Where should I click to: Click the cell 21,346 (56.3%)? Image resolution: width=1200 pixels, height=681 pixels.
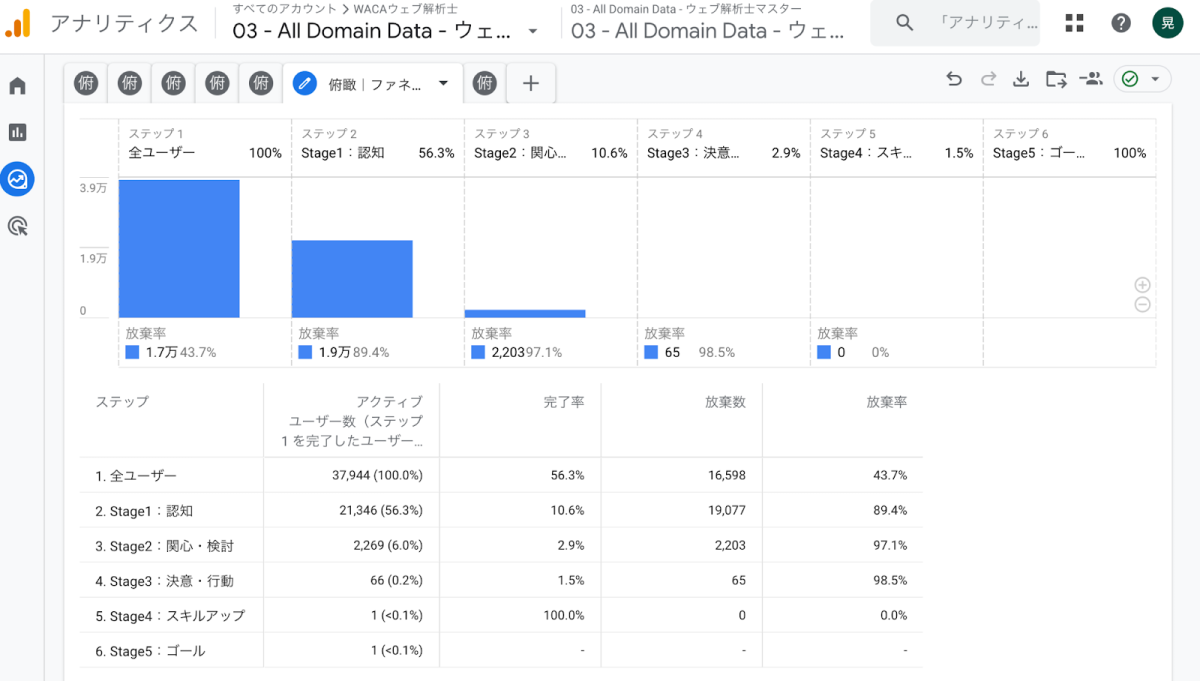coord(381,511)
